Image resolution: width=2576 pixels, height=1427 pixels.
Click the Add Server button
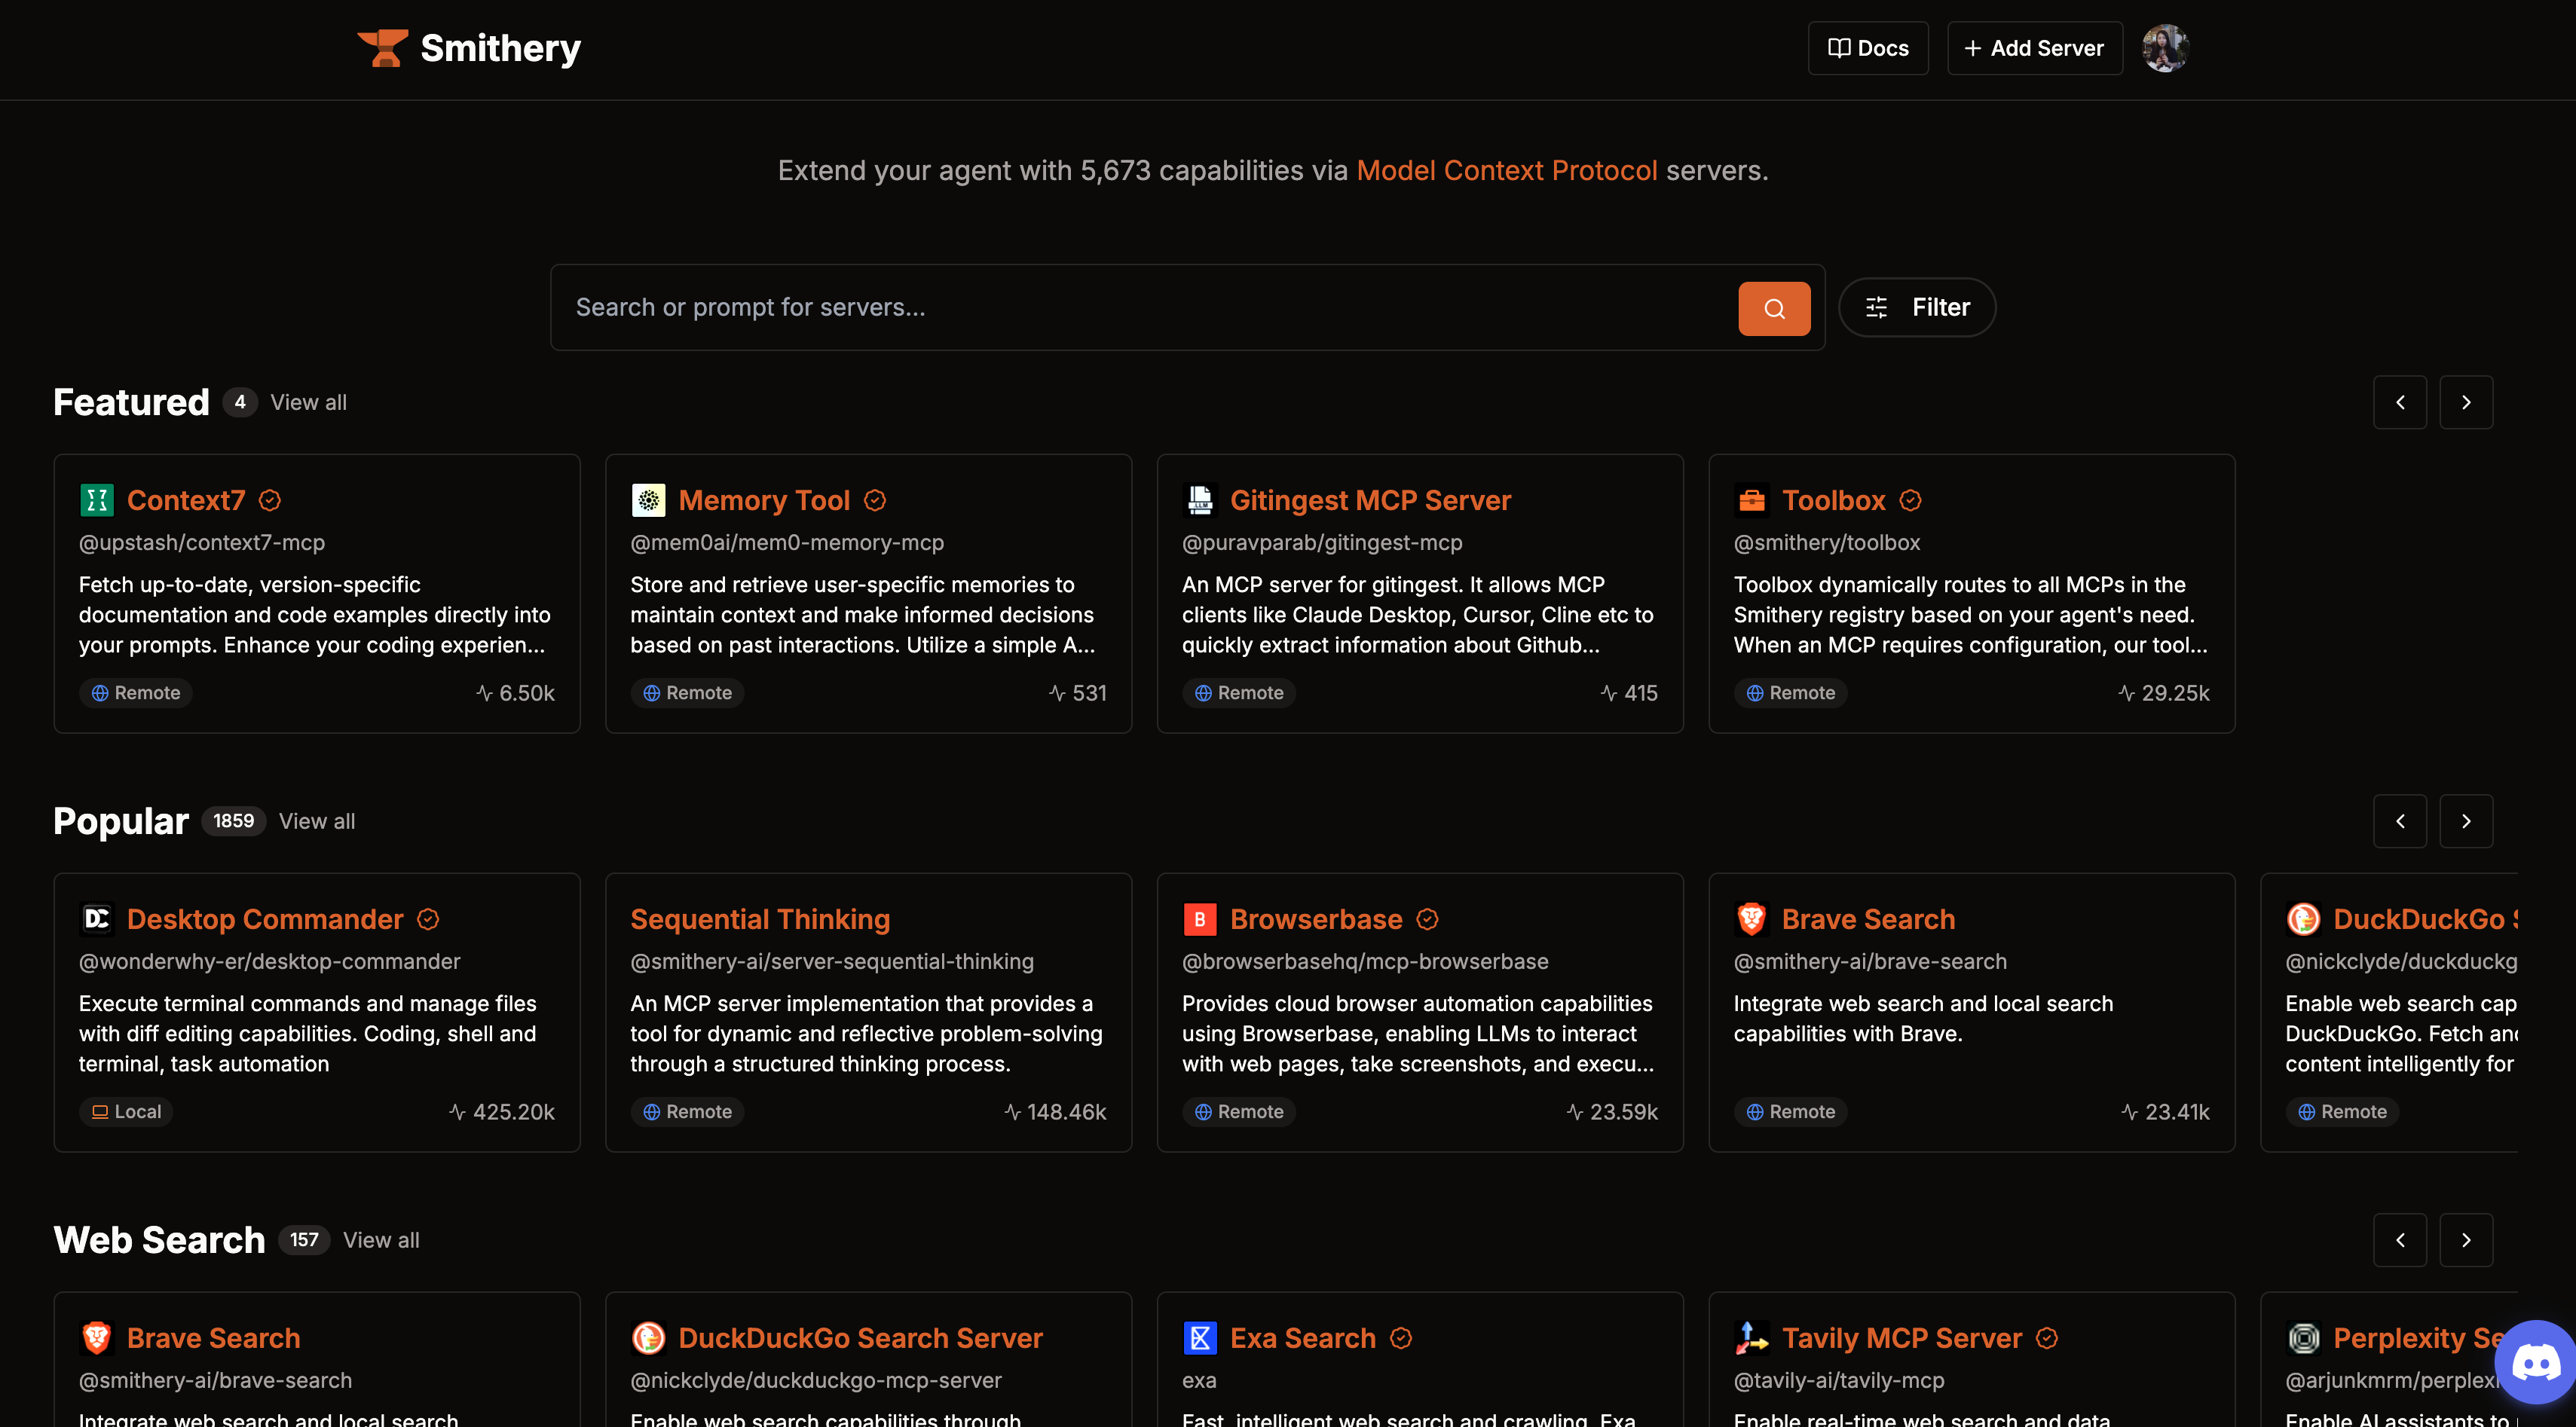[x=2034, y=48]
